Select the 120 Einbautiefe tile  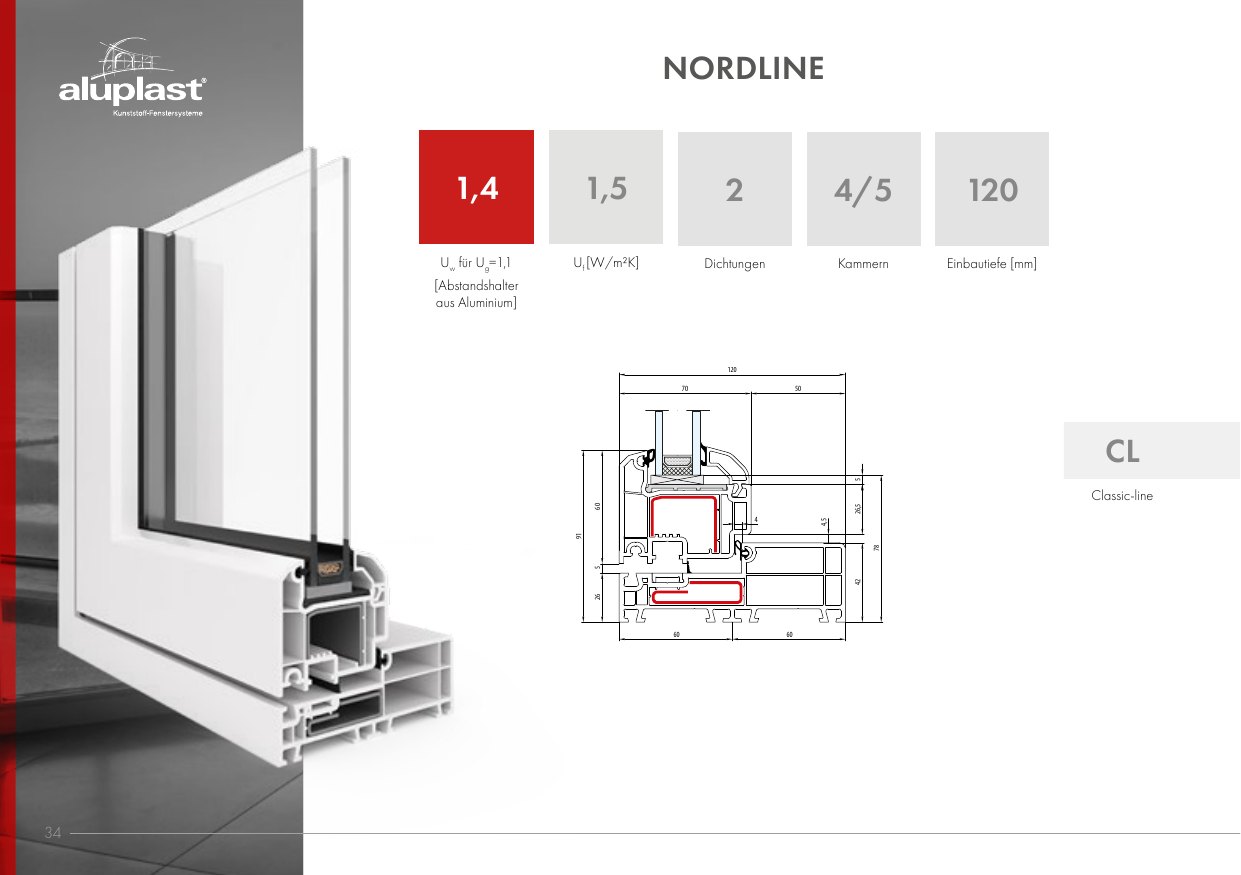coord(992,189)
